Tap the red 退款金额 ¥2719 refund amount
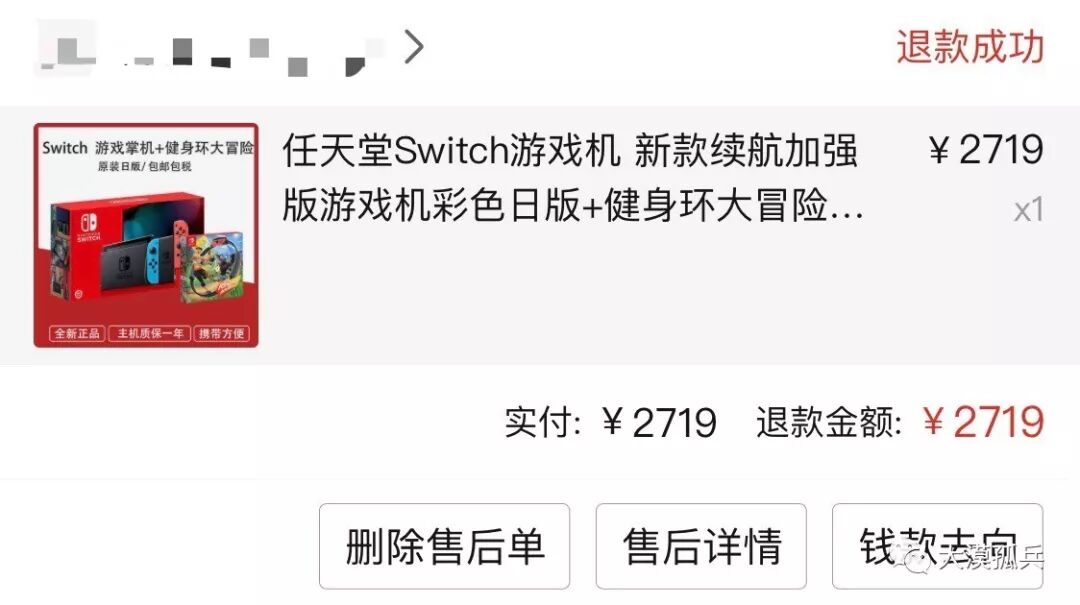The height and width of the screenshot is (605, 1080). (x=900, y=422)
